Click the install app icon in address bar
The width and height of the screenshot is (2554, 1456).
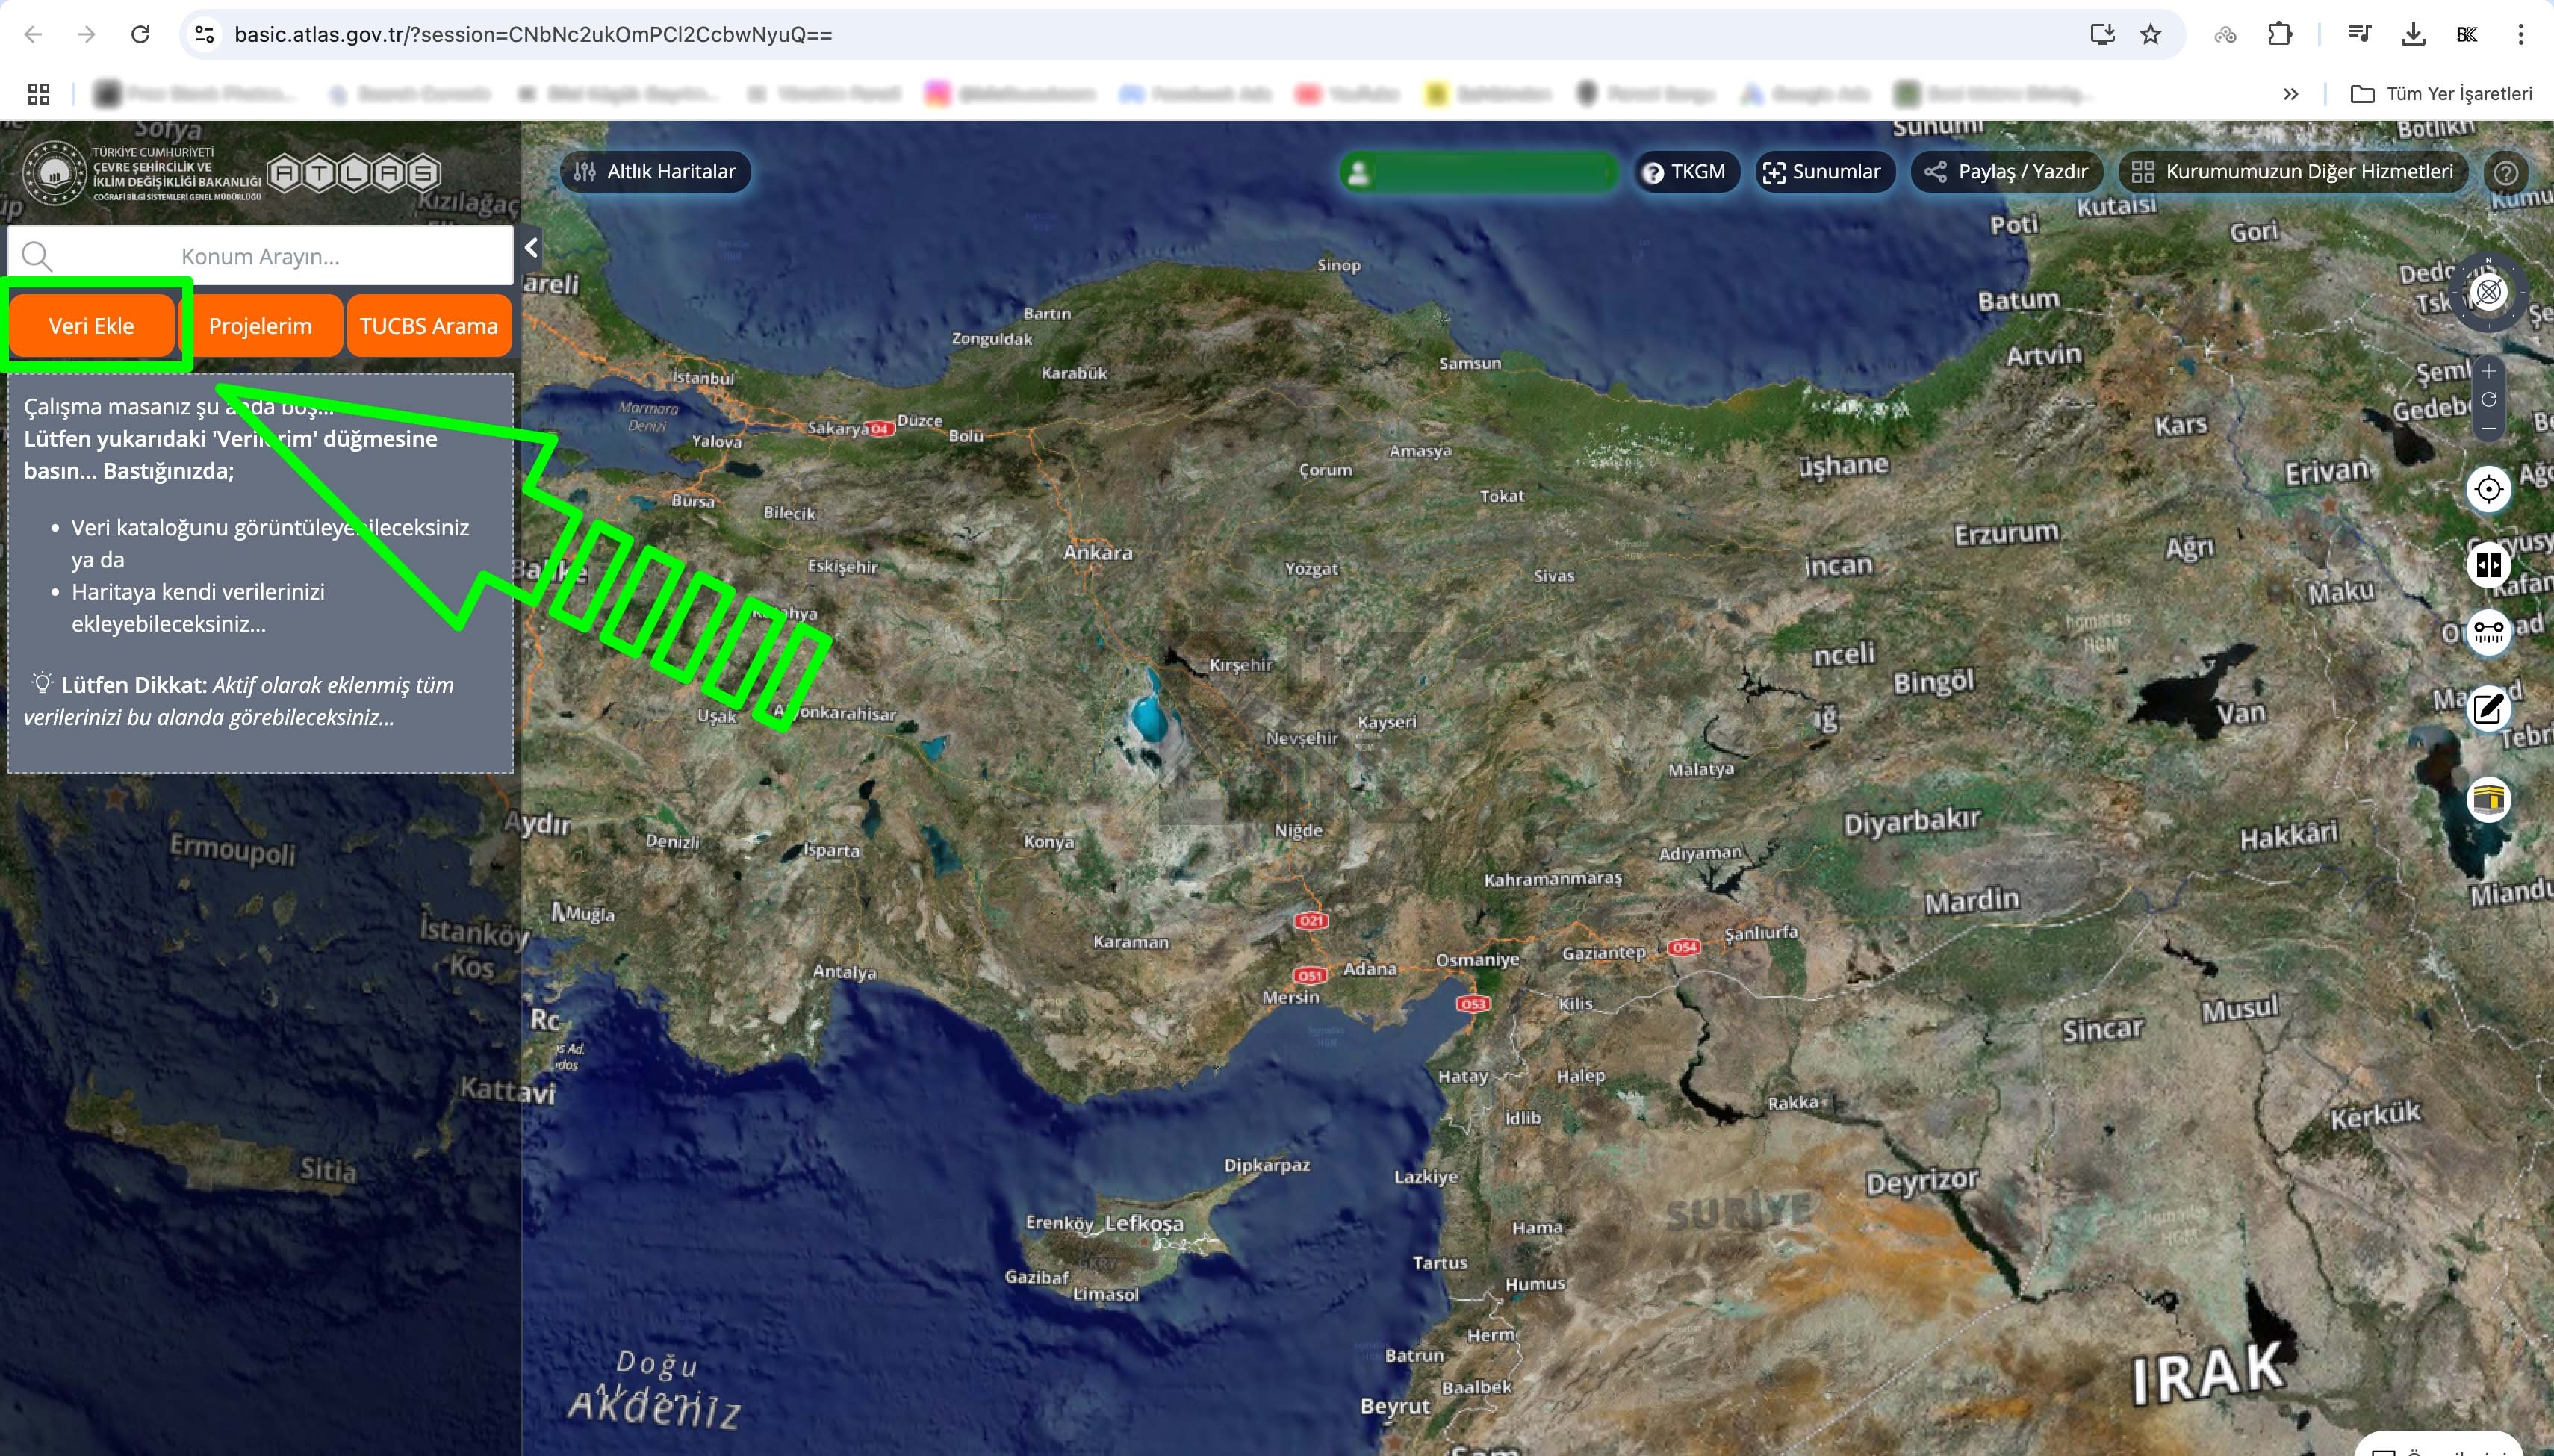(x=2103, y=34)
